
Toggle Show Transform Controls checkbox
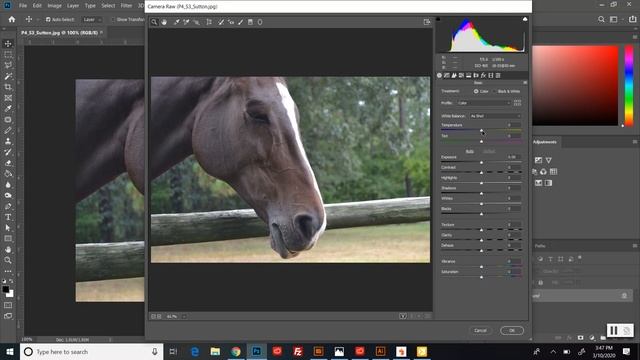point(113,19)
